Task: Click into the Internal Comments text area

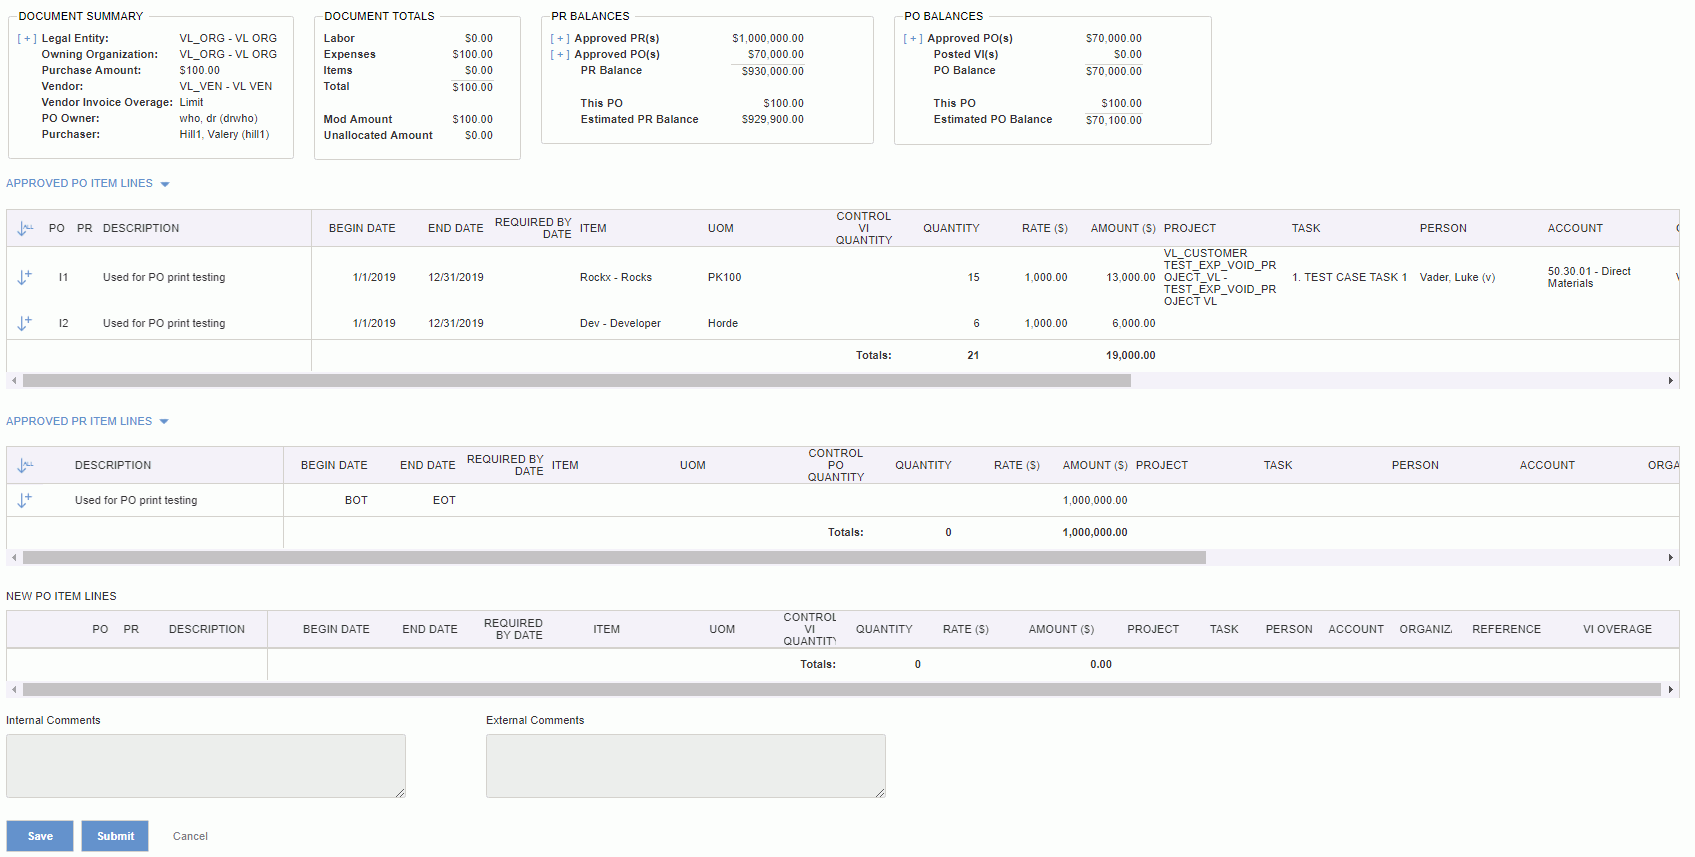Action: point(206,766)
